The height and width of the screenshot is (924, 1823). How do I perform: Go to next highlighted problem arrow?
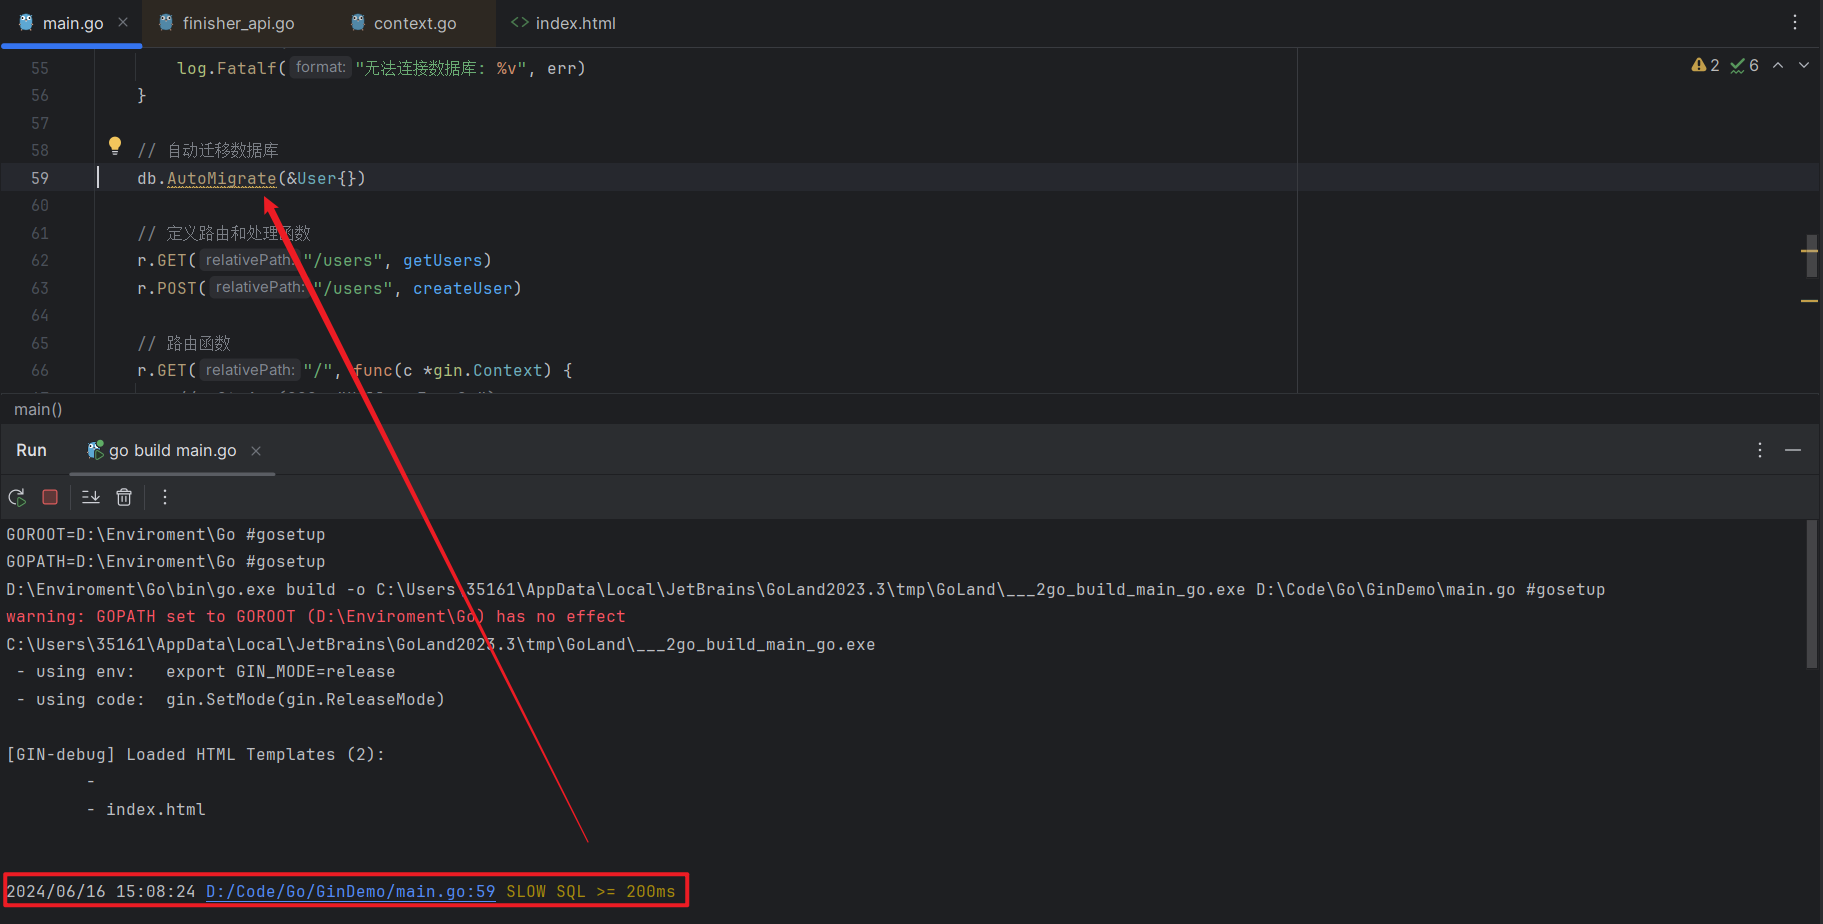(1804, 65)
